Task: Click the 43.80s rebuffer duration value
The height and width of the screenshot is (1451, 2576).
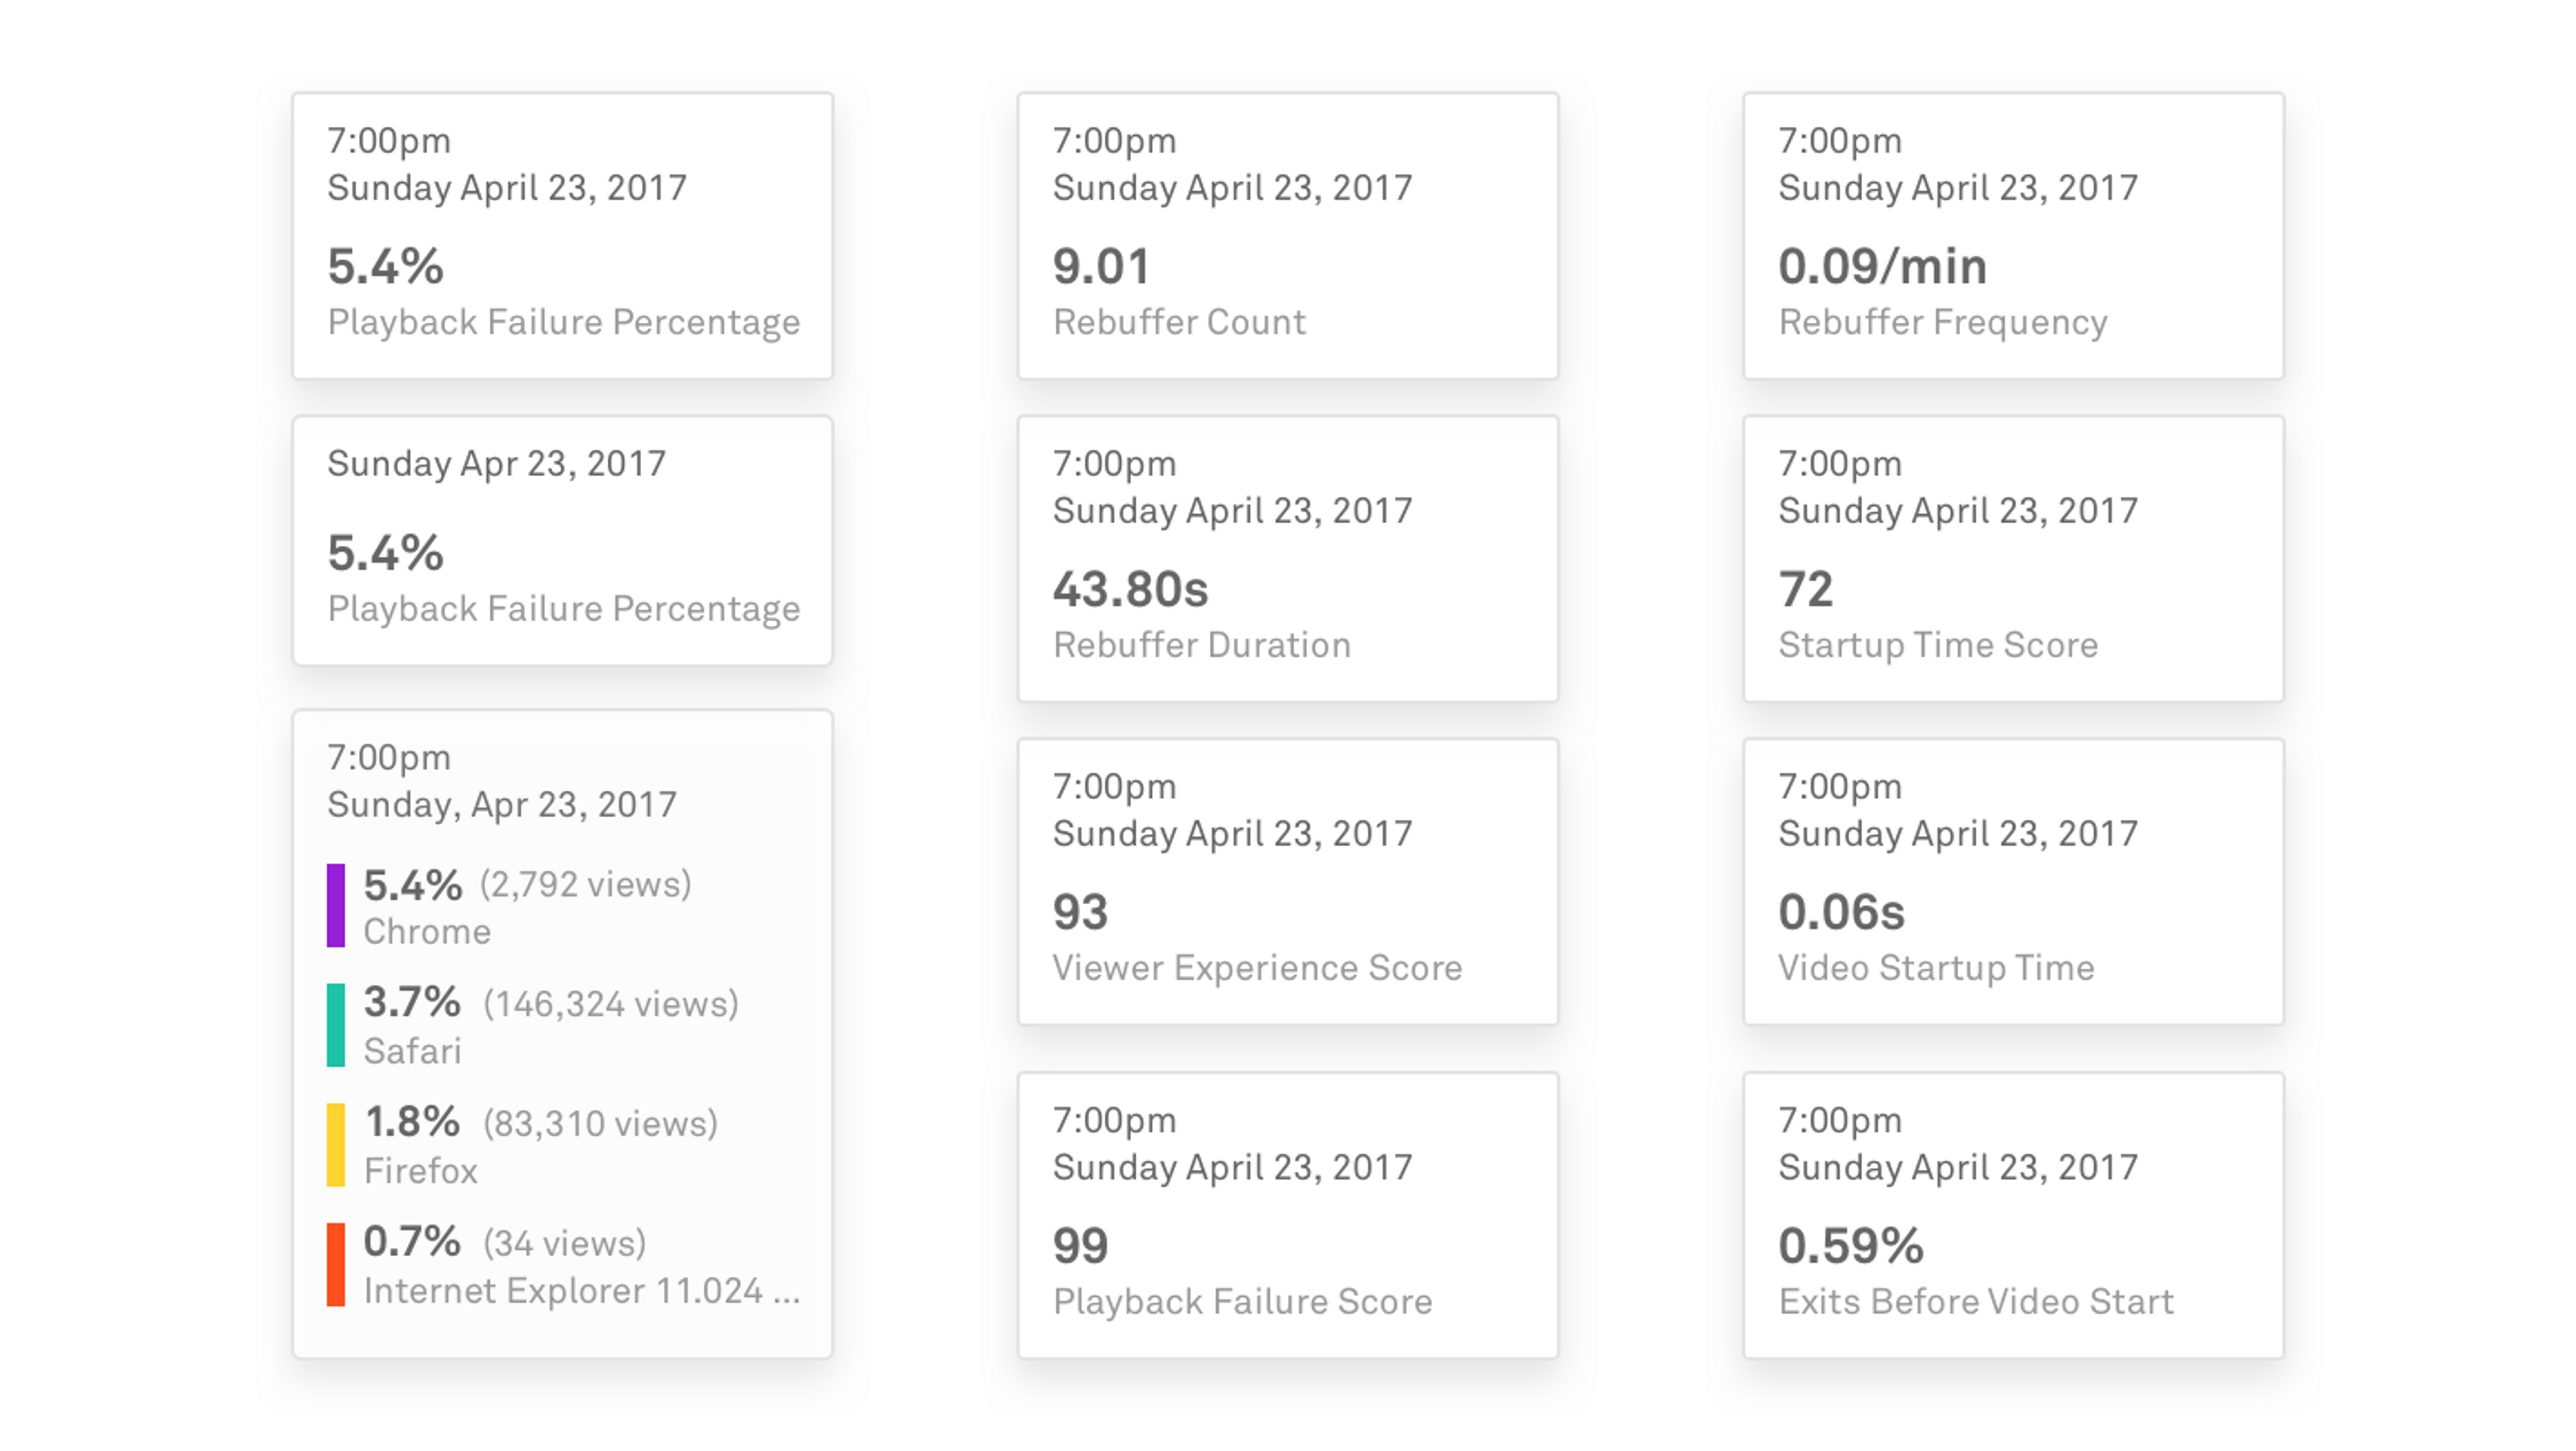Action: [1130, 589]
